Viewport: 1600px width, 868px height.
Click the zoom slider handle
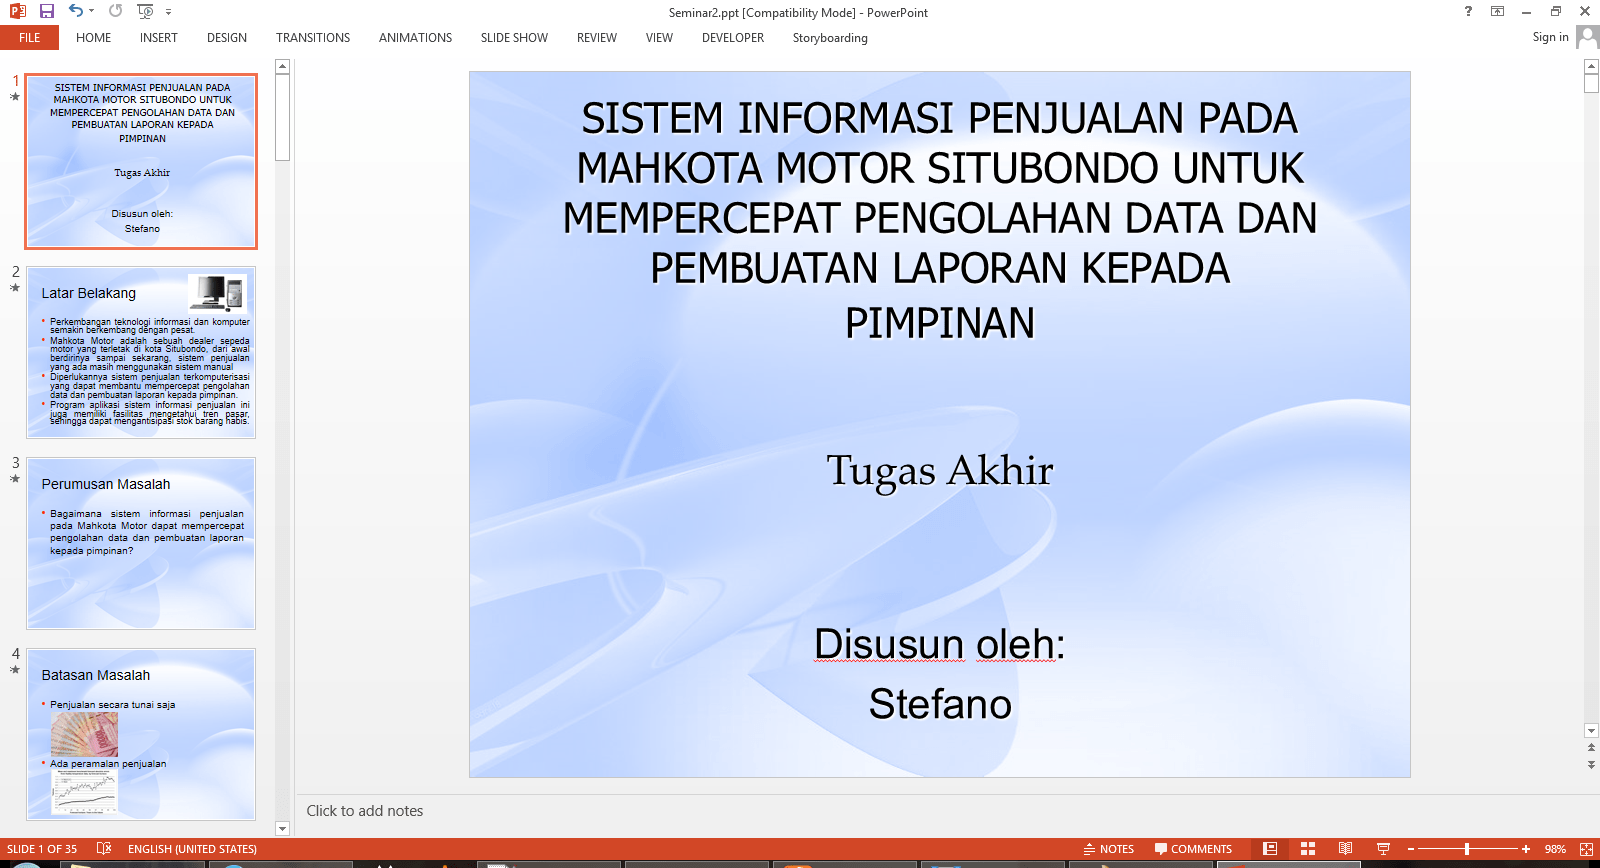click(1467, 849)
